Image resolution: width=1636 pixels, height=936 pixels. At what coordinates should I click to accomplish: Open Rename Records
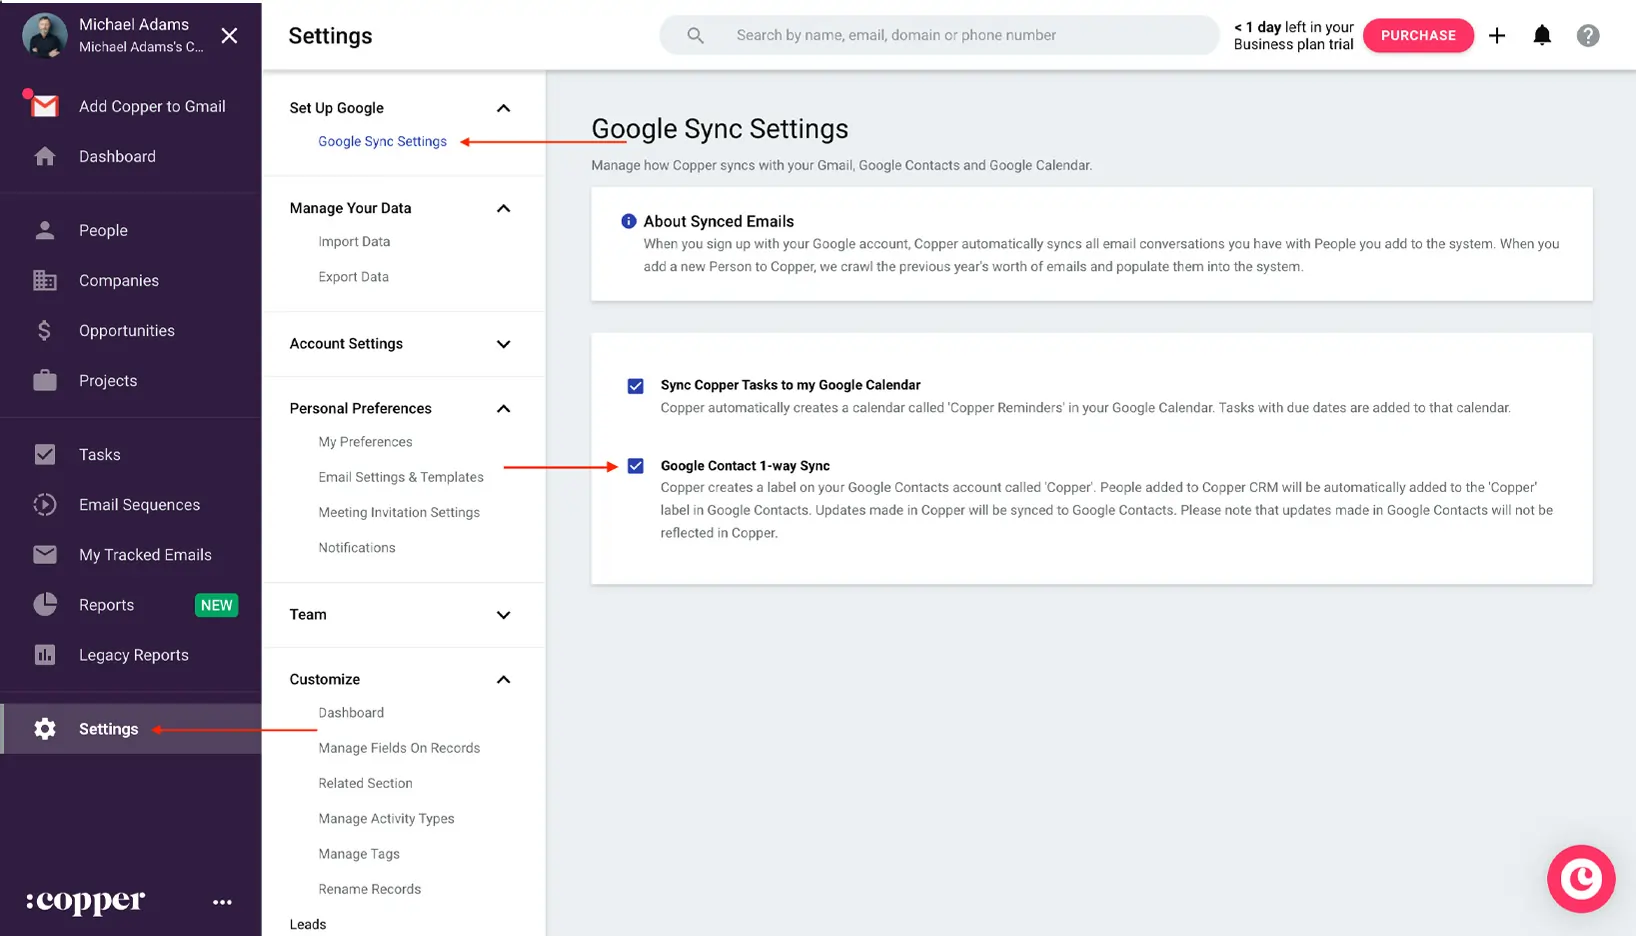pos(369,889)
